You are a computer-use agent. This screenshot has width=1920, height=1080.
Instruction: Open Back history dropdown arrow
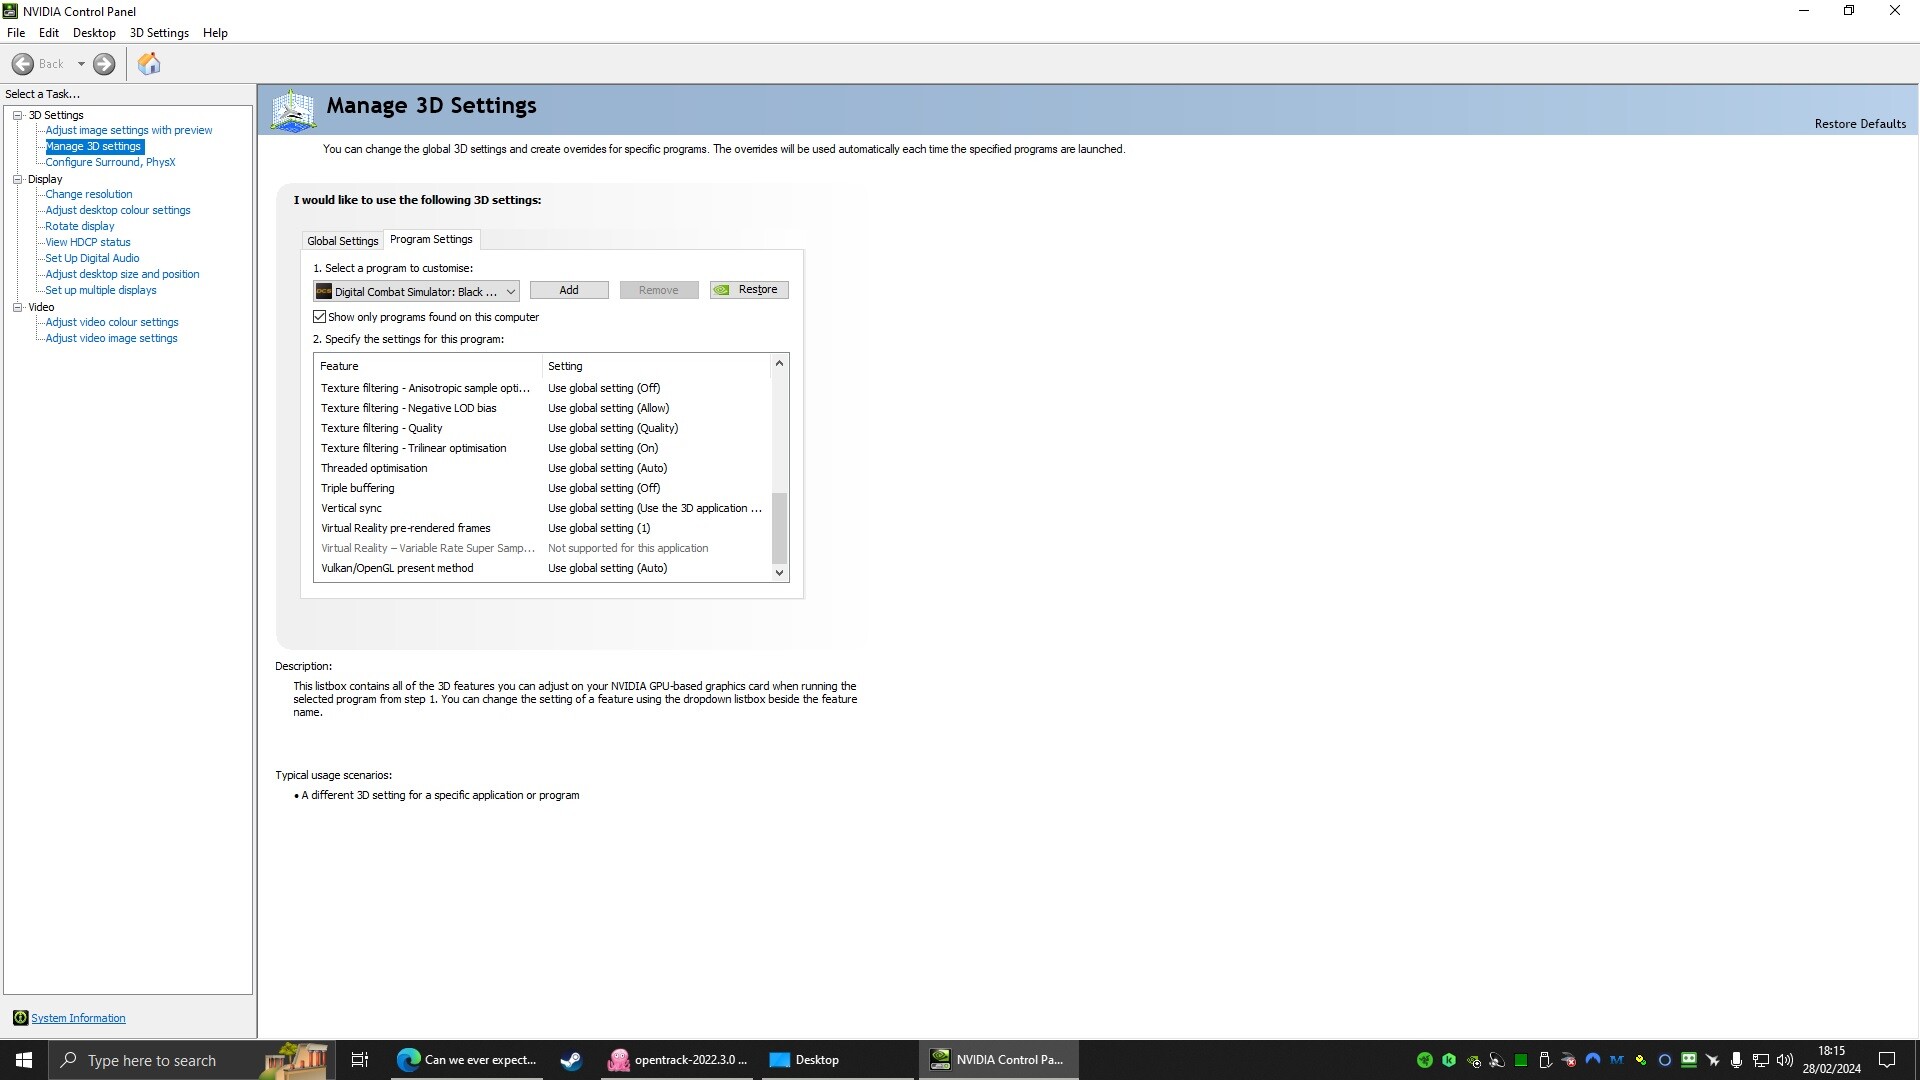[81, 64]
